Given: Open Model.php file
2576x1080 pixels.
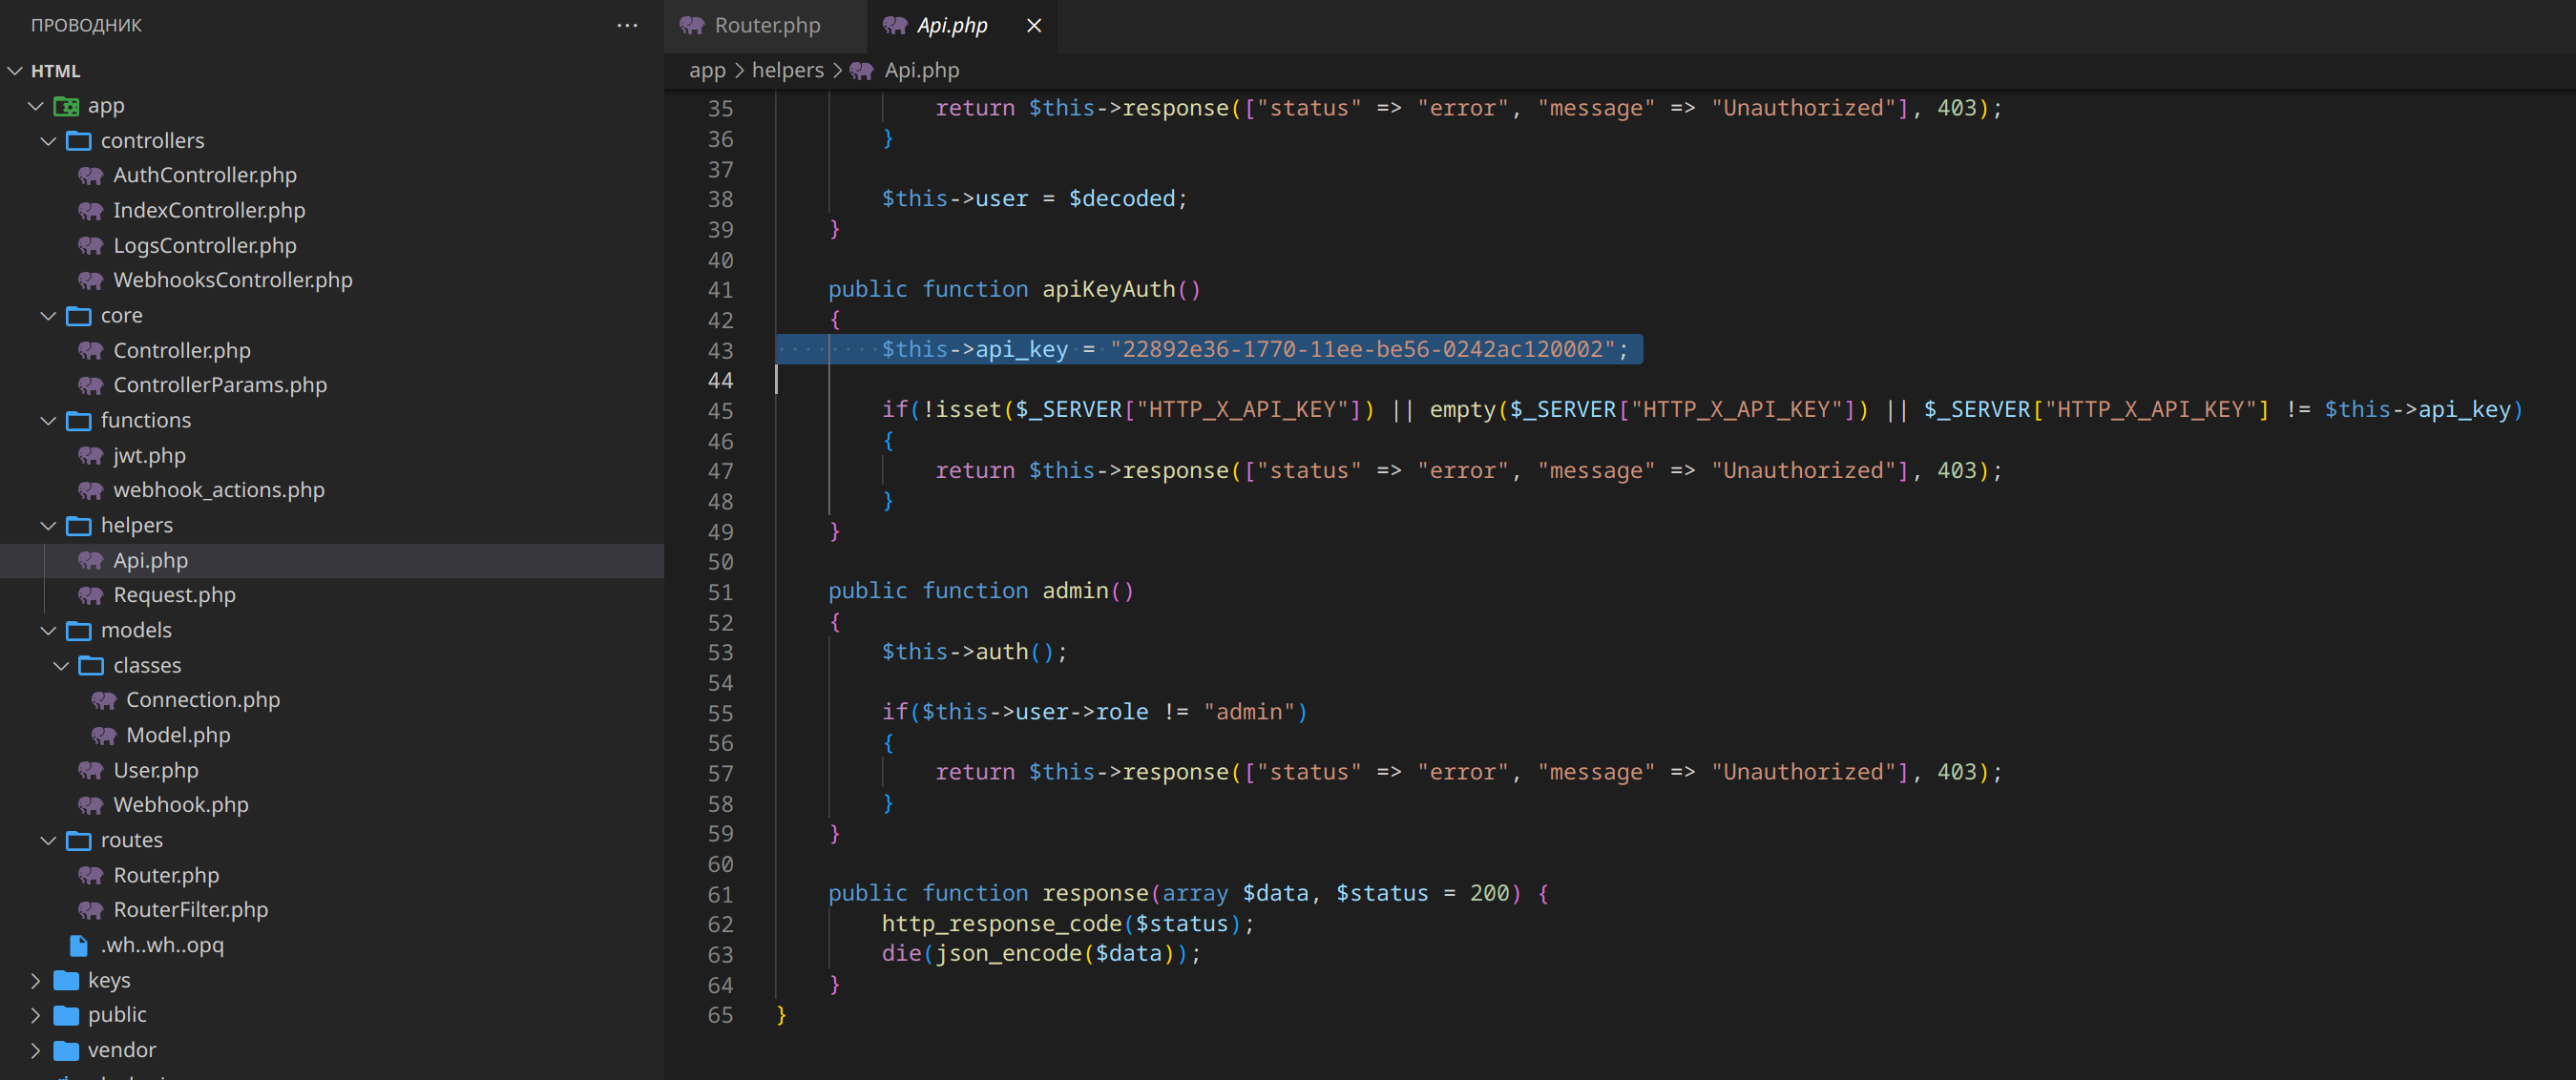Looking at the screenshot, I should tap(178, 735).
